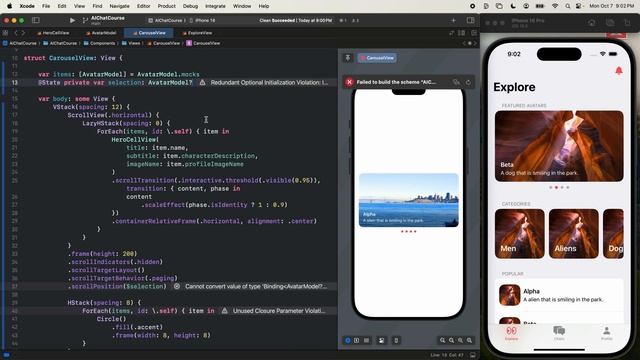Select the Chats tab in Simulator
640x360 pixels.
click(559, 333)
